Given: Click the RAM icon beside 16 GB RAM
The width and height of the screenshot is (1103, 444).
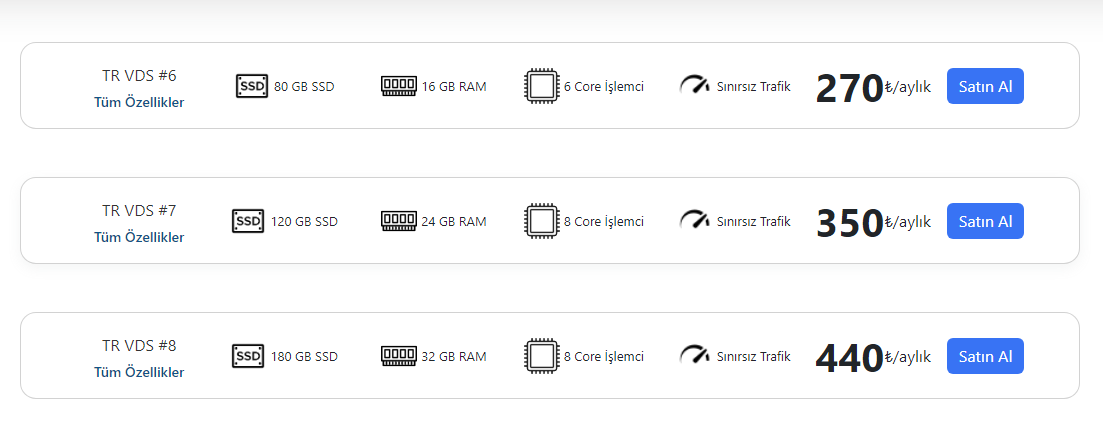Looking at the screenshot, I should click(x=399, y=86).
